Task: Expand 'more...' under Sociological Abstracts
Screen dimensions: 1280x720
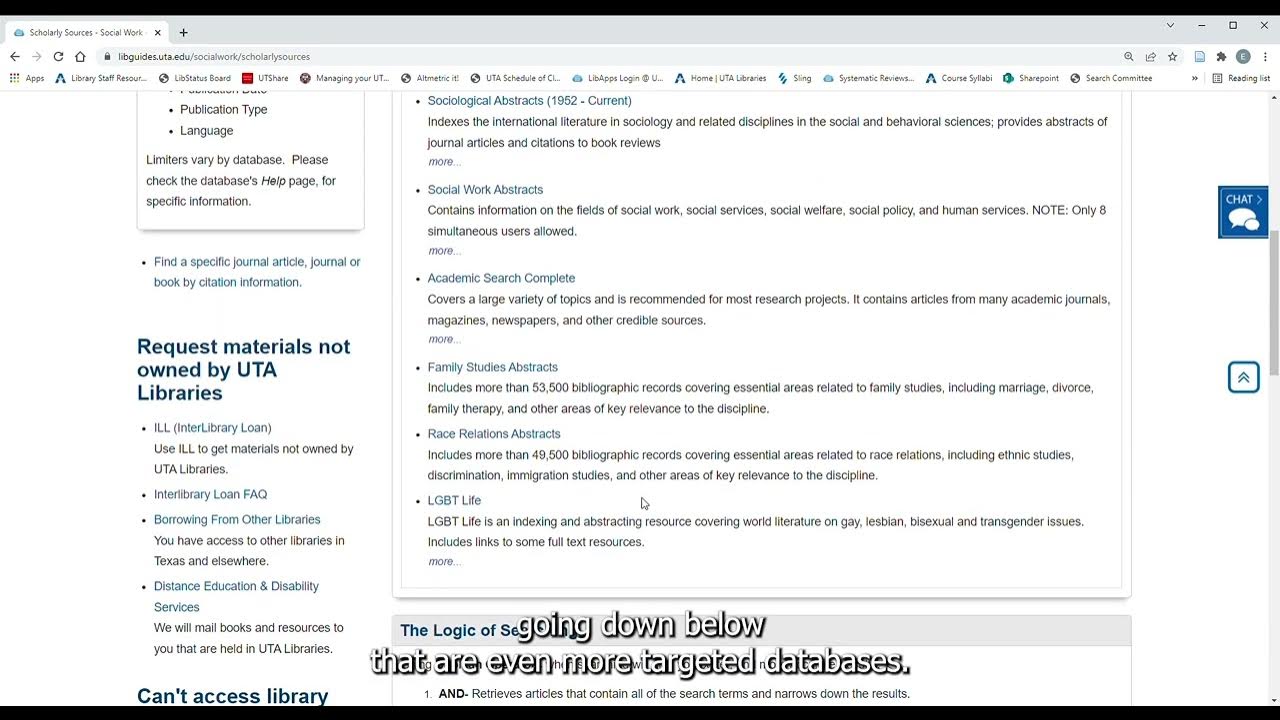Action: 444,162
